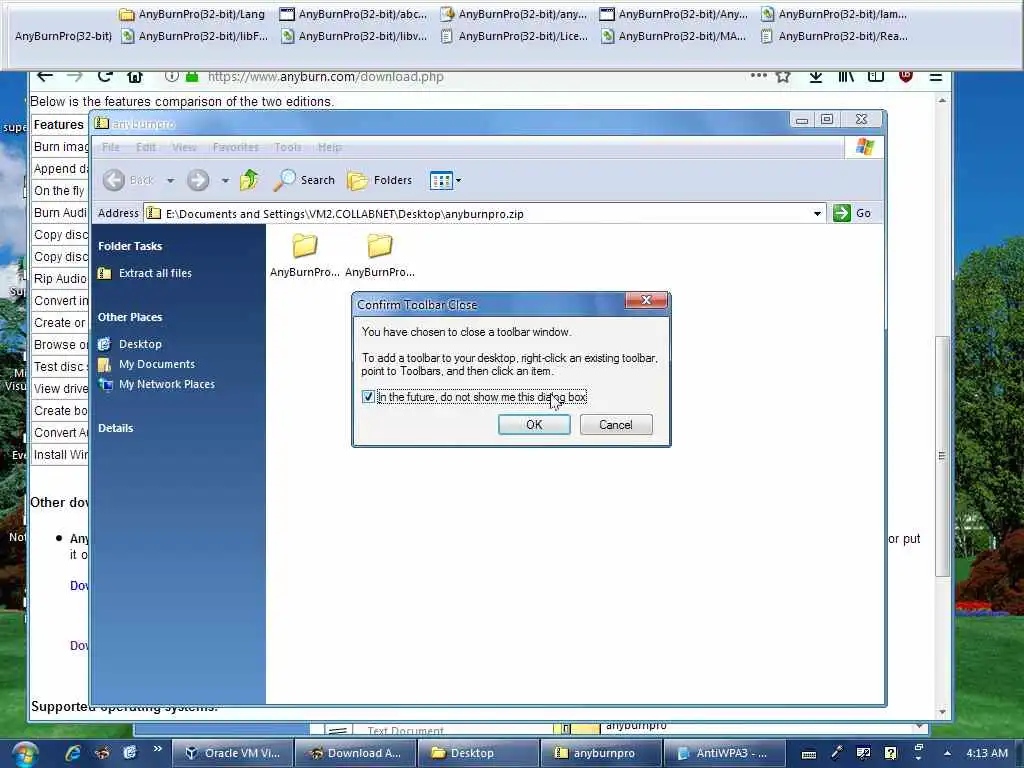Open the Back history dropdown arrow

[170, 180]
